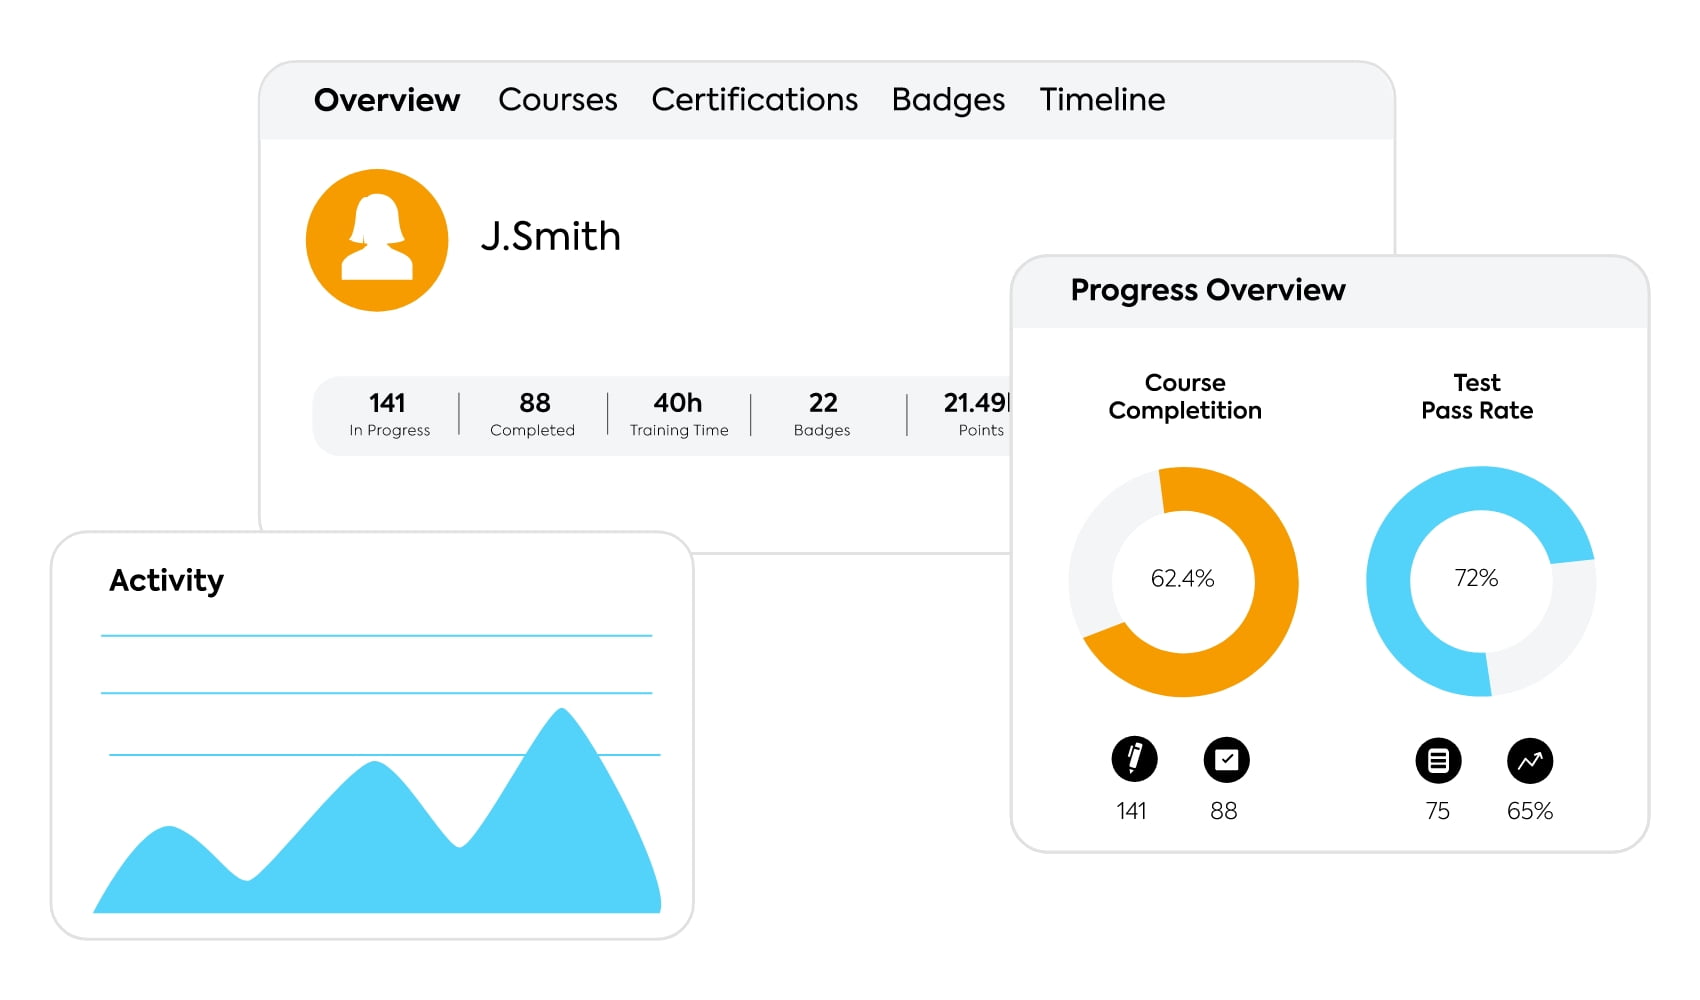The image size is (1700, 1000).
Task: Click the Progress Overview heading
Action: pos(1208,290)
